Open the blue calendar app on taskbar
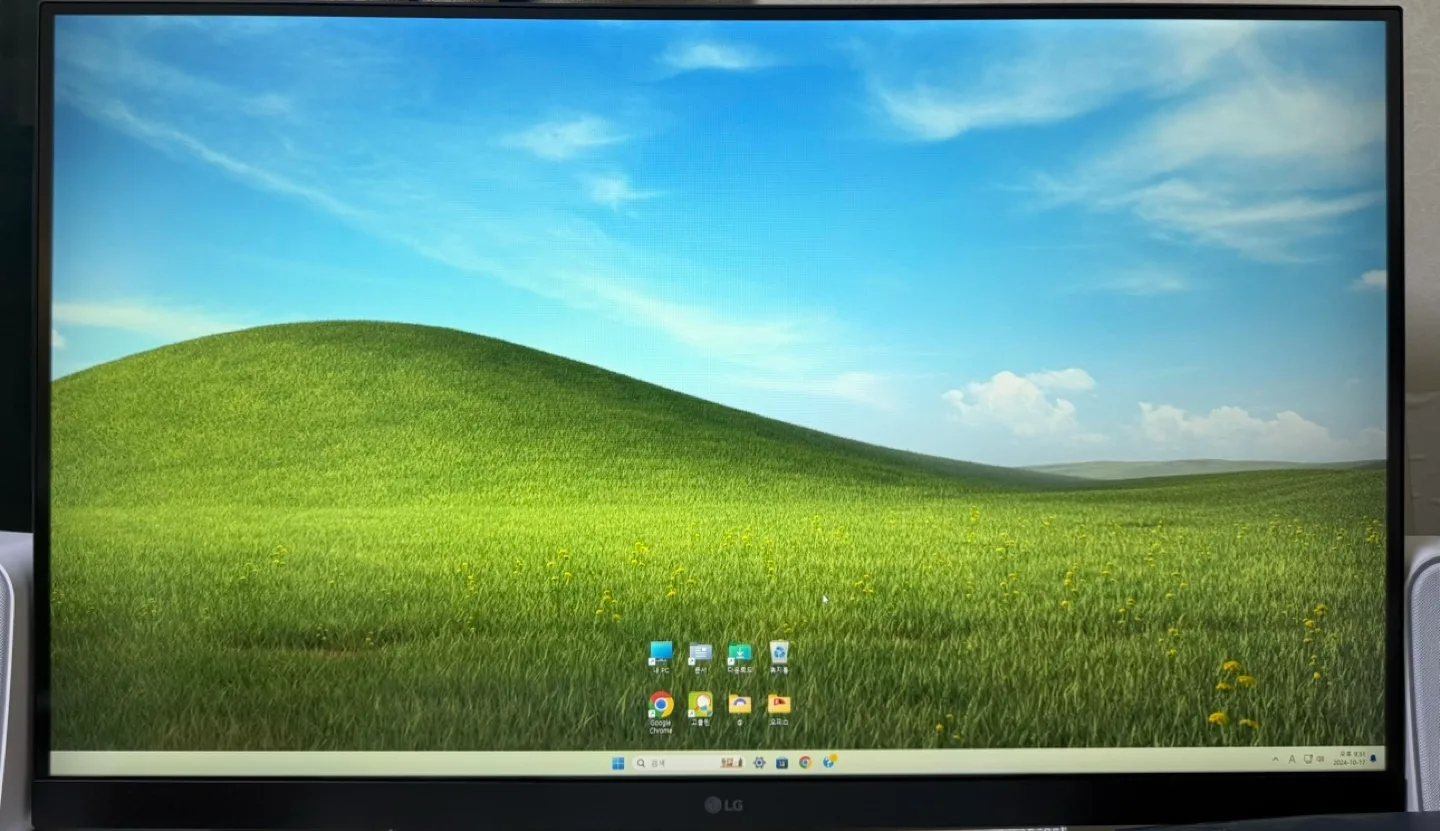 782,763
